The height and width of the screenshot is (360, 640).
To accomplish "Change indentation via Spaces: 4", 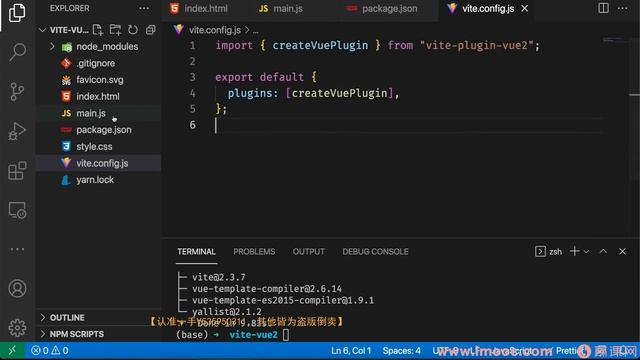I will coord(402,351).
